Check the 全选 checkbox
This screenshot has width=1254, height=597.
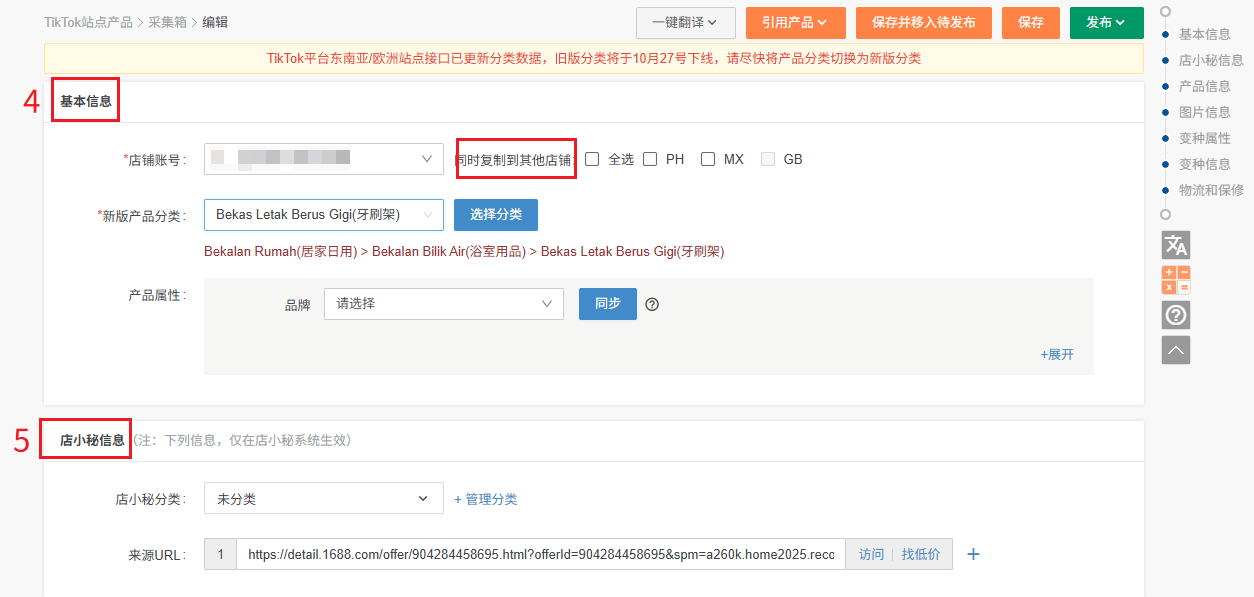coord(592,159)
